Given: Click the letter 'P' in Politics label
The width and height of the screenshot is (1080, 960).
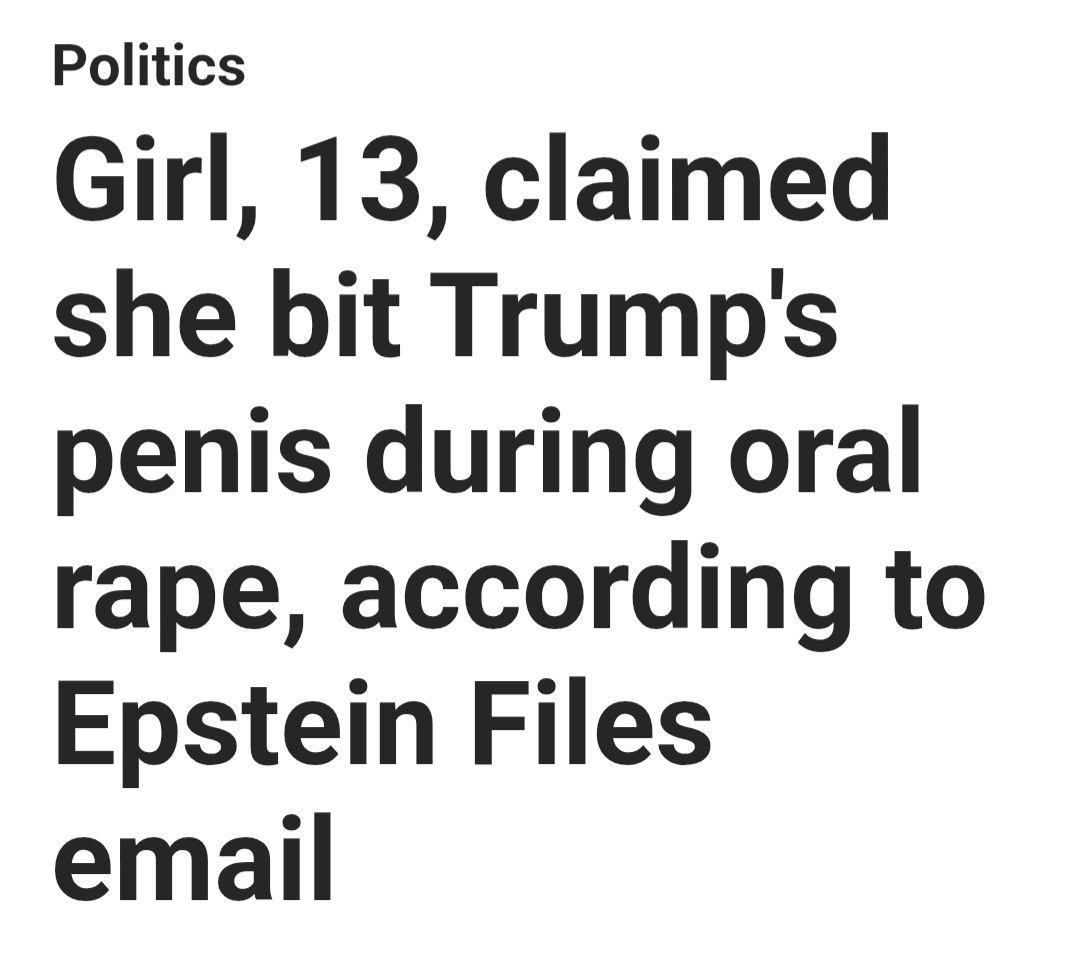Looking at the screenshot, I should pyautogui.click(x=67, y=66).
